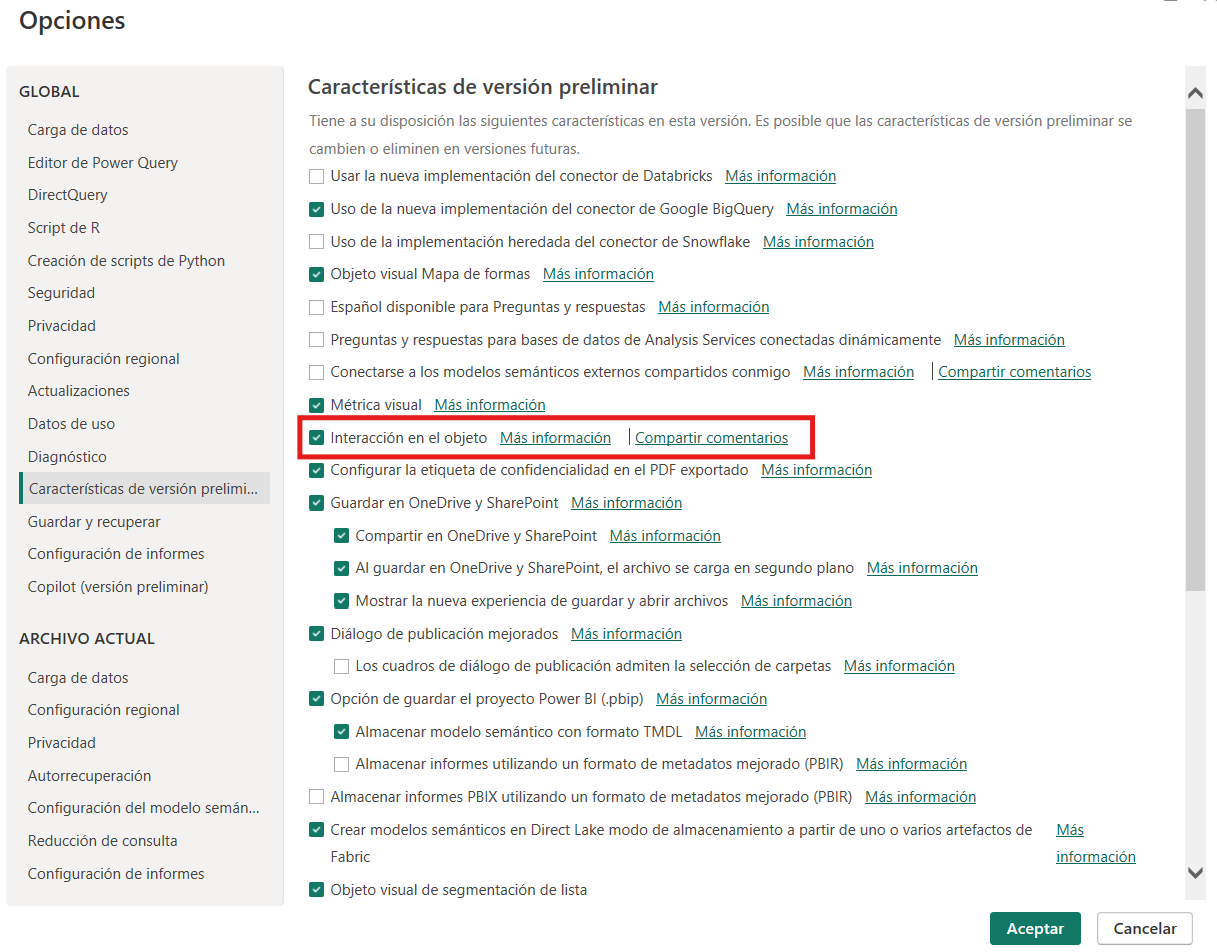Open Compartir comentarios link for Interacción en el objeto
The width and height of the screenshot is (1217, 952).
711,438
